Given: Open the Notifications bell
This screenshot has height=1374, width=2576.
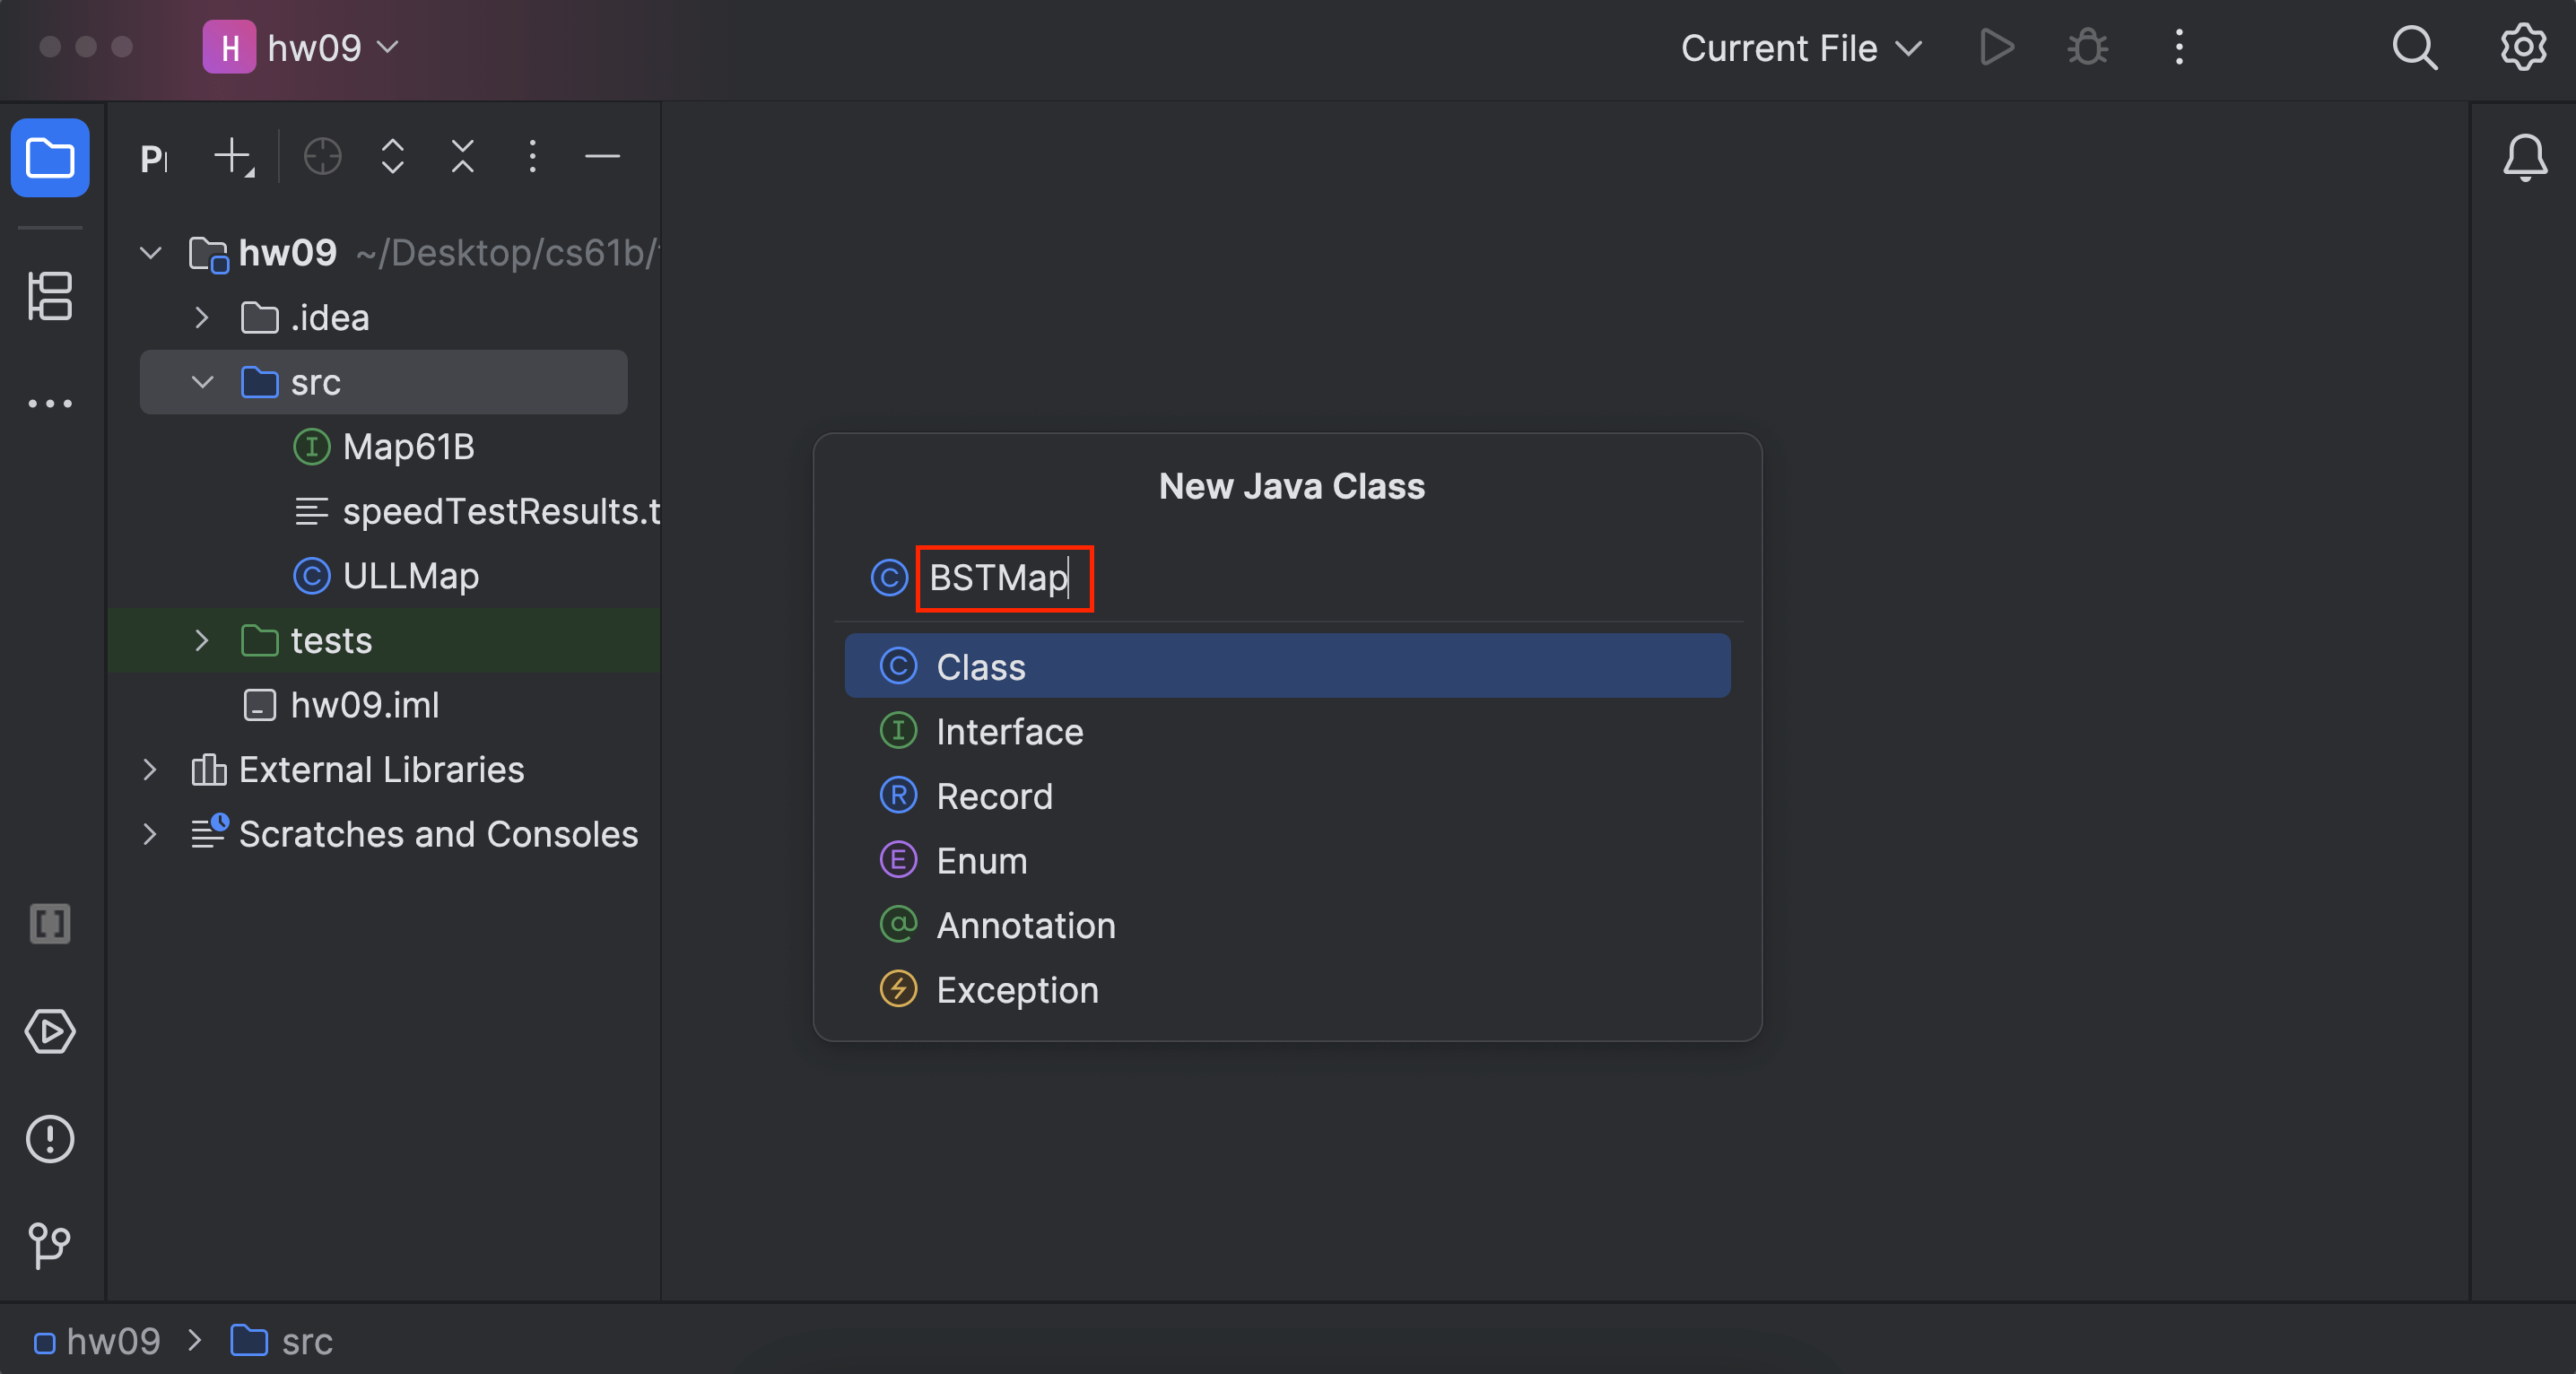Looking at the screenshot, I should 2524,157.
